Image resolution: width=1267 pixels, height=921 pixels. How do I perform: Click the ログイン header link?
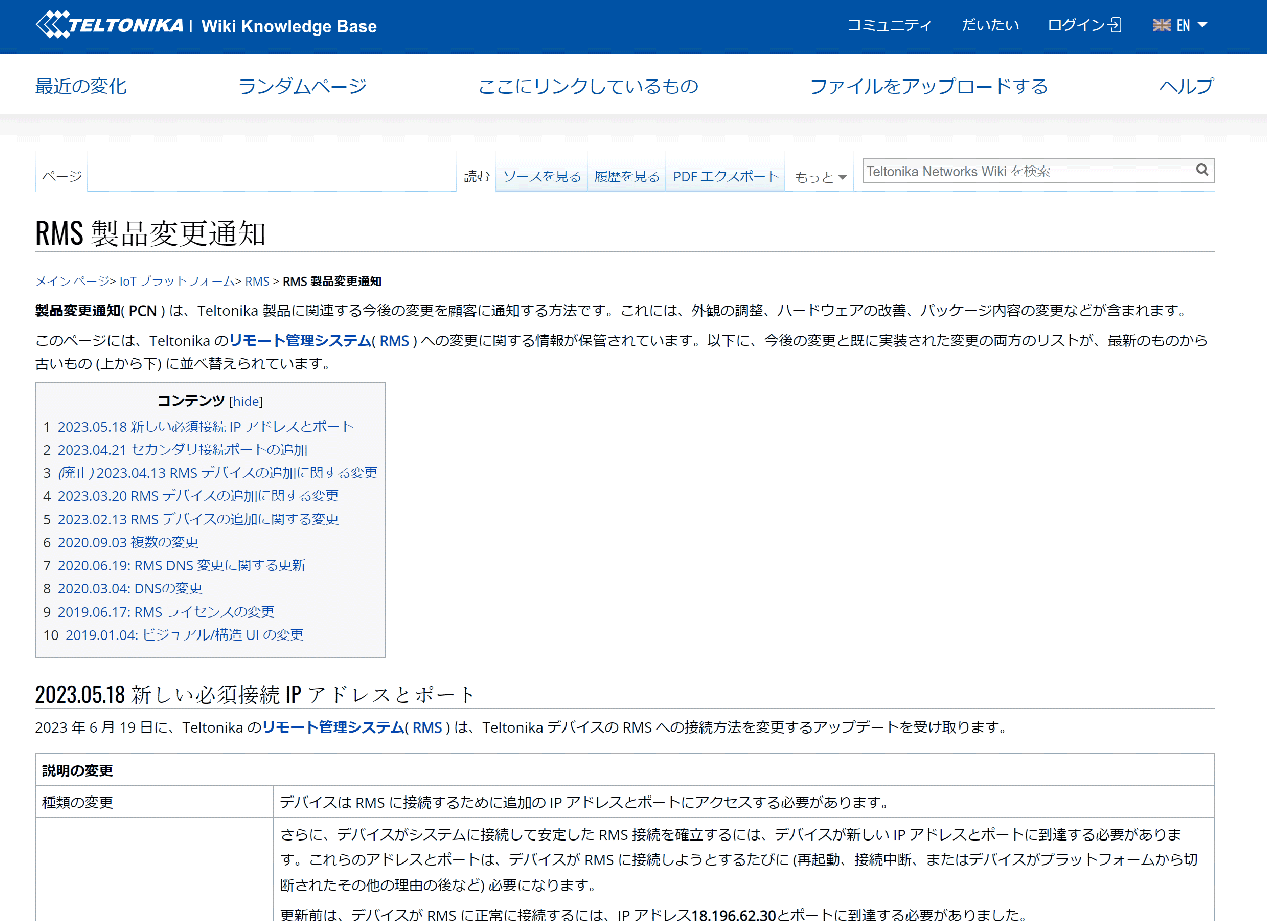click(1076, 25)
